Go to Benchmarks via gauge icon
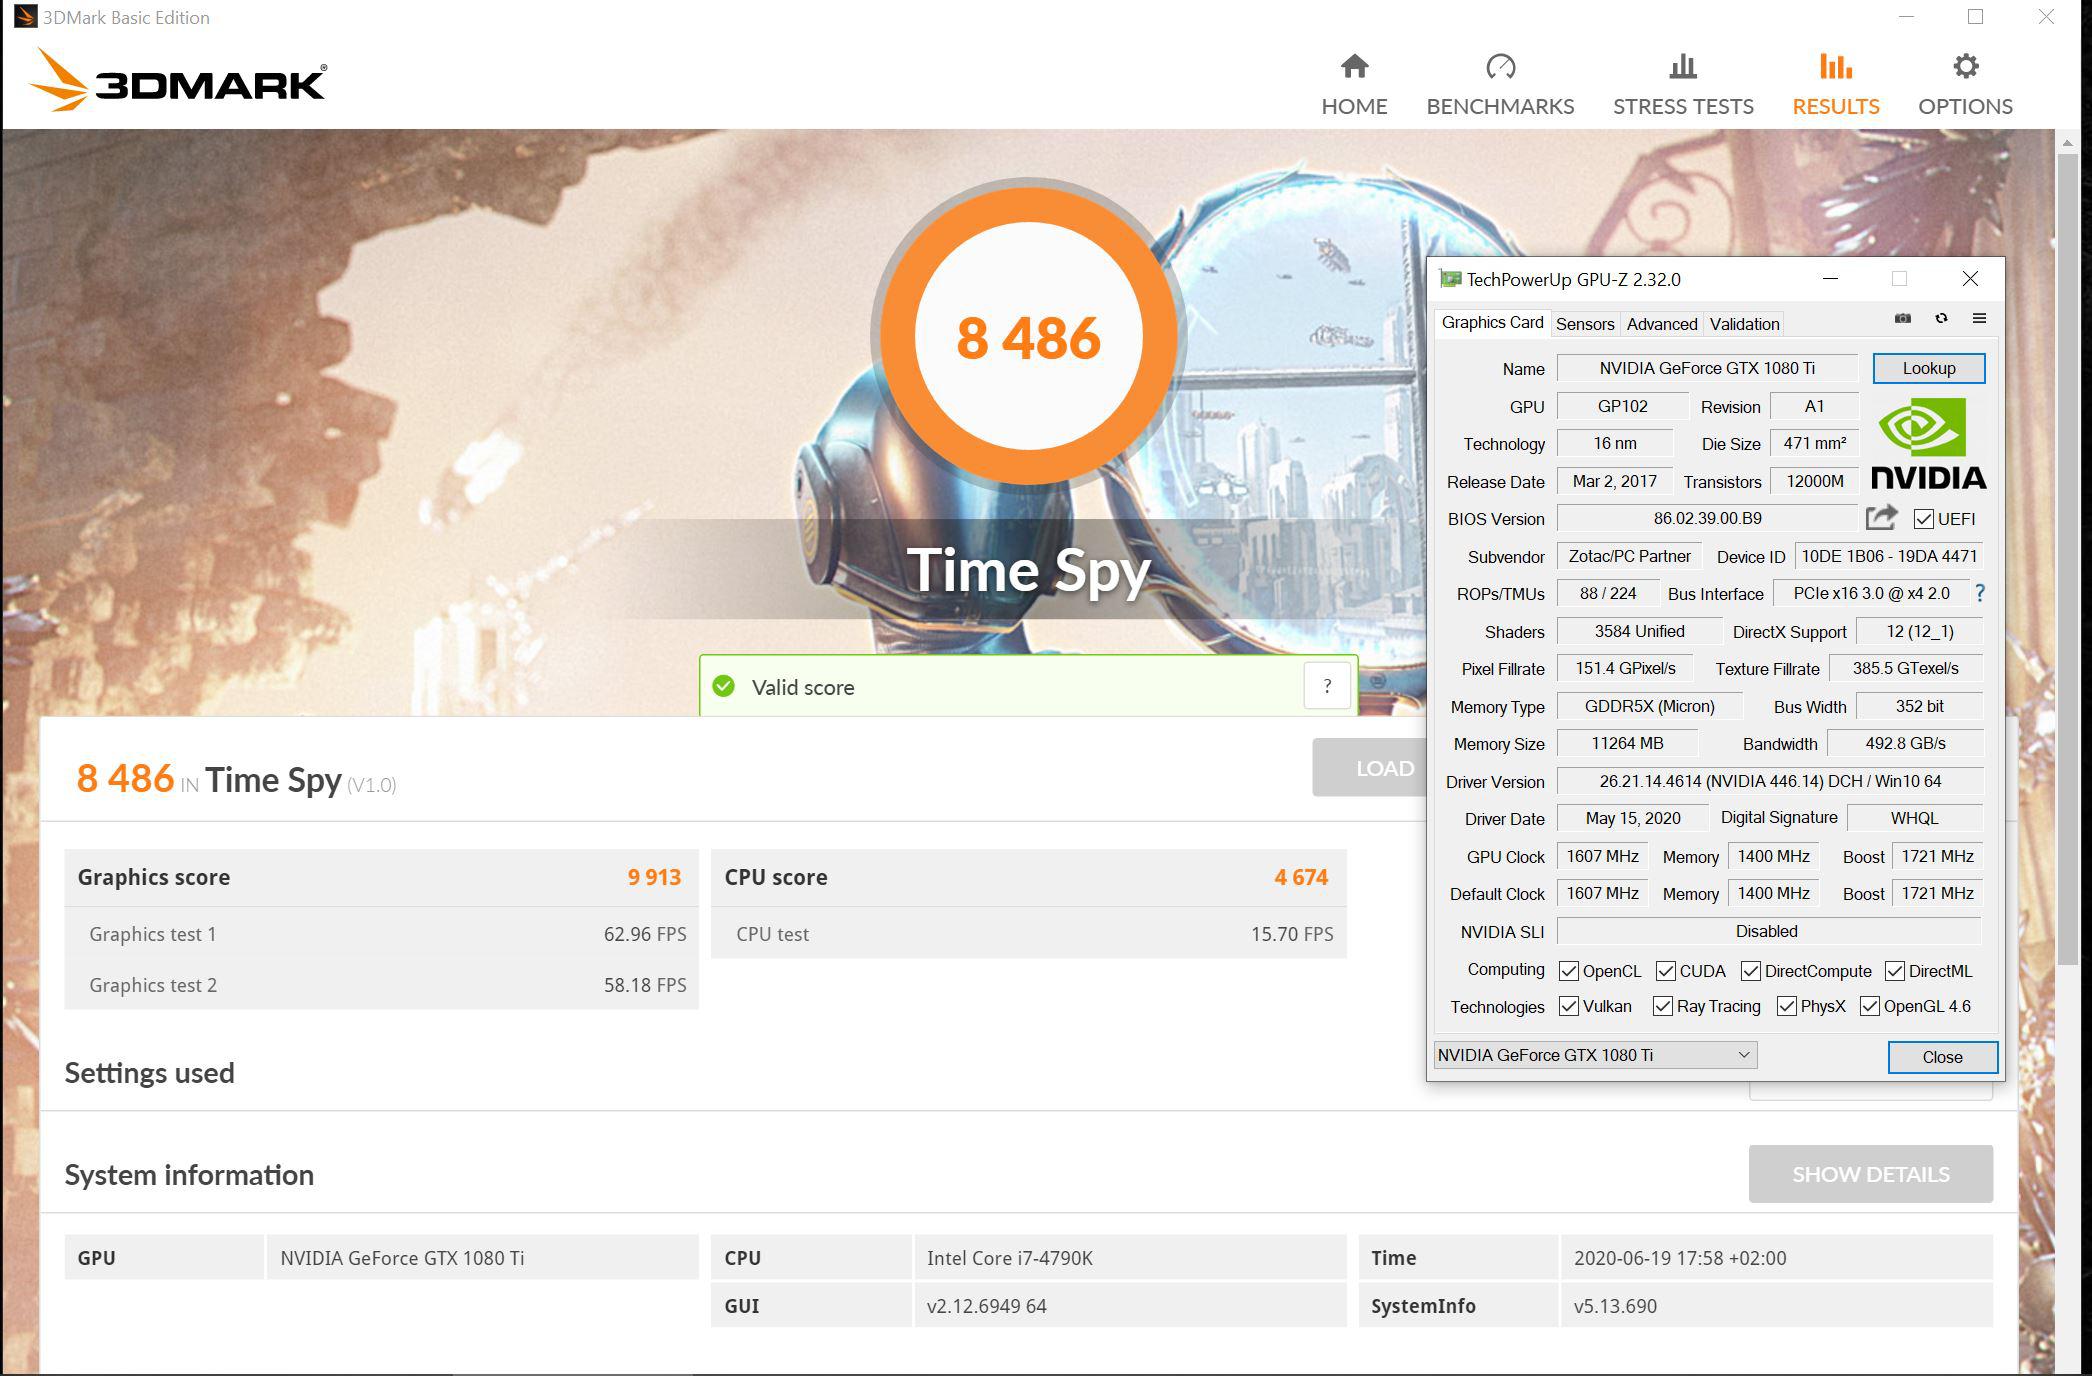Image resolution: width=2092 pixels, height=1376 pixels. (x=1500, y=67)
